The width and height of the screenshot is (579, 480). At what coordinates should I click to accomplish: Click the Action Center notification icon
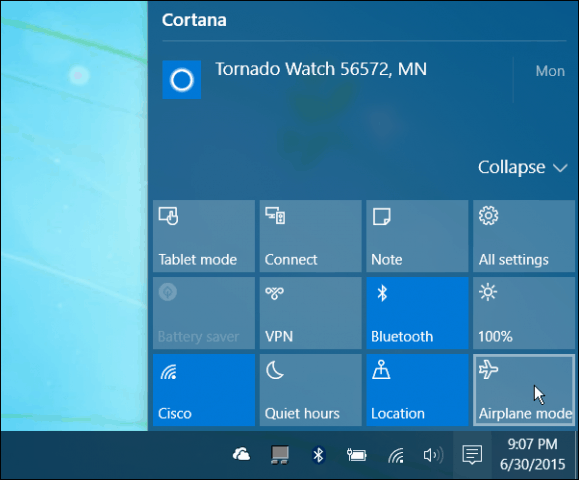pyautogui.click(x=472, y=455)
